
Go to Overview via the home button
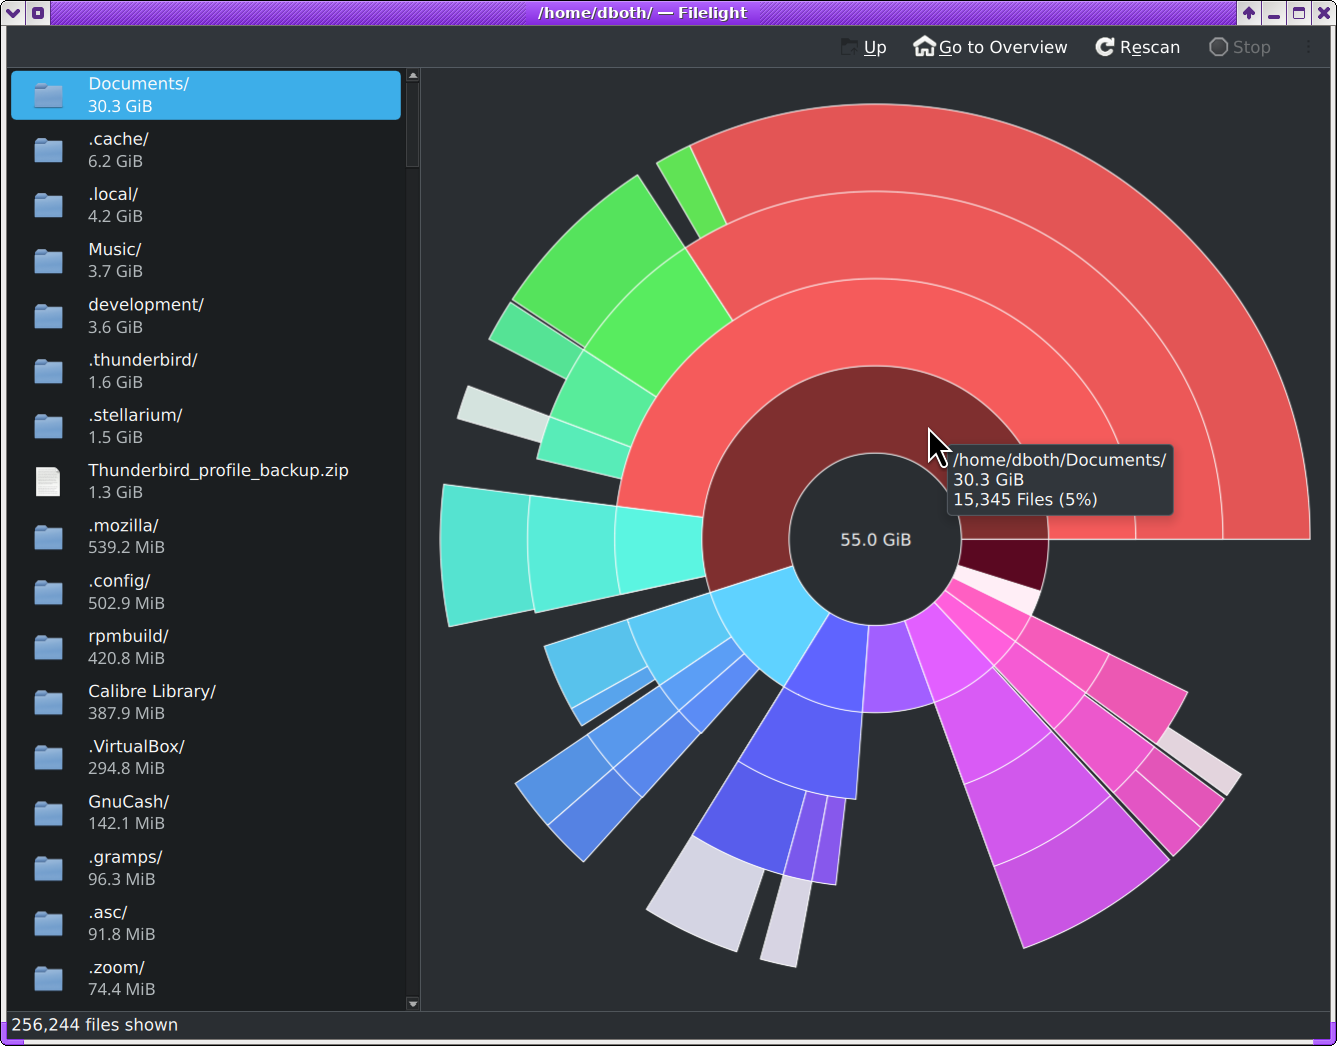[x=990, y=47]
